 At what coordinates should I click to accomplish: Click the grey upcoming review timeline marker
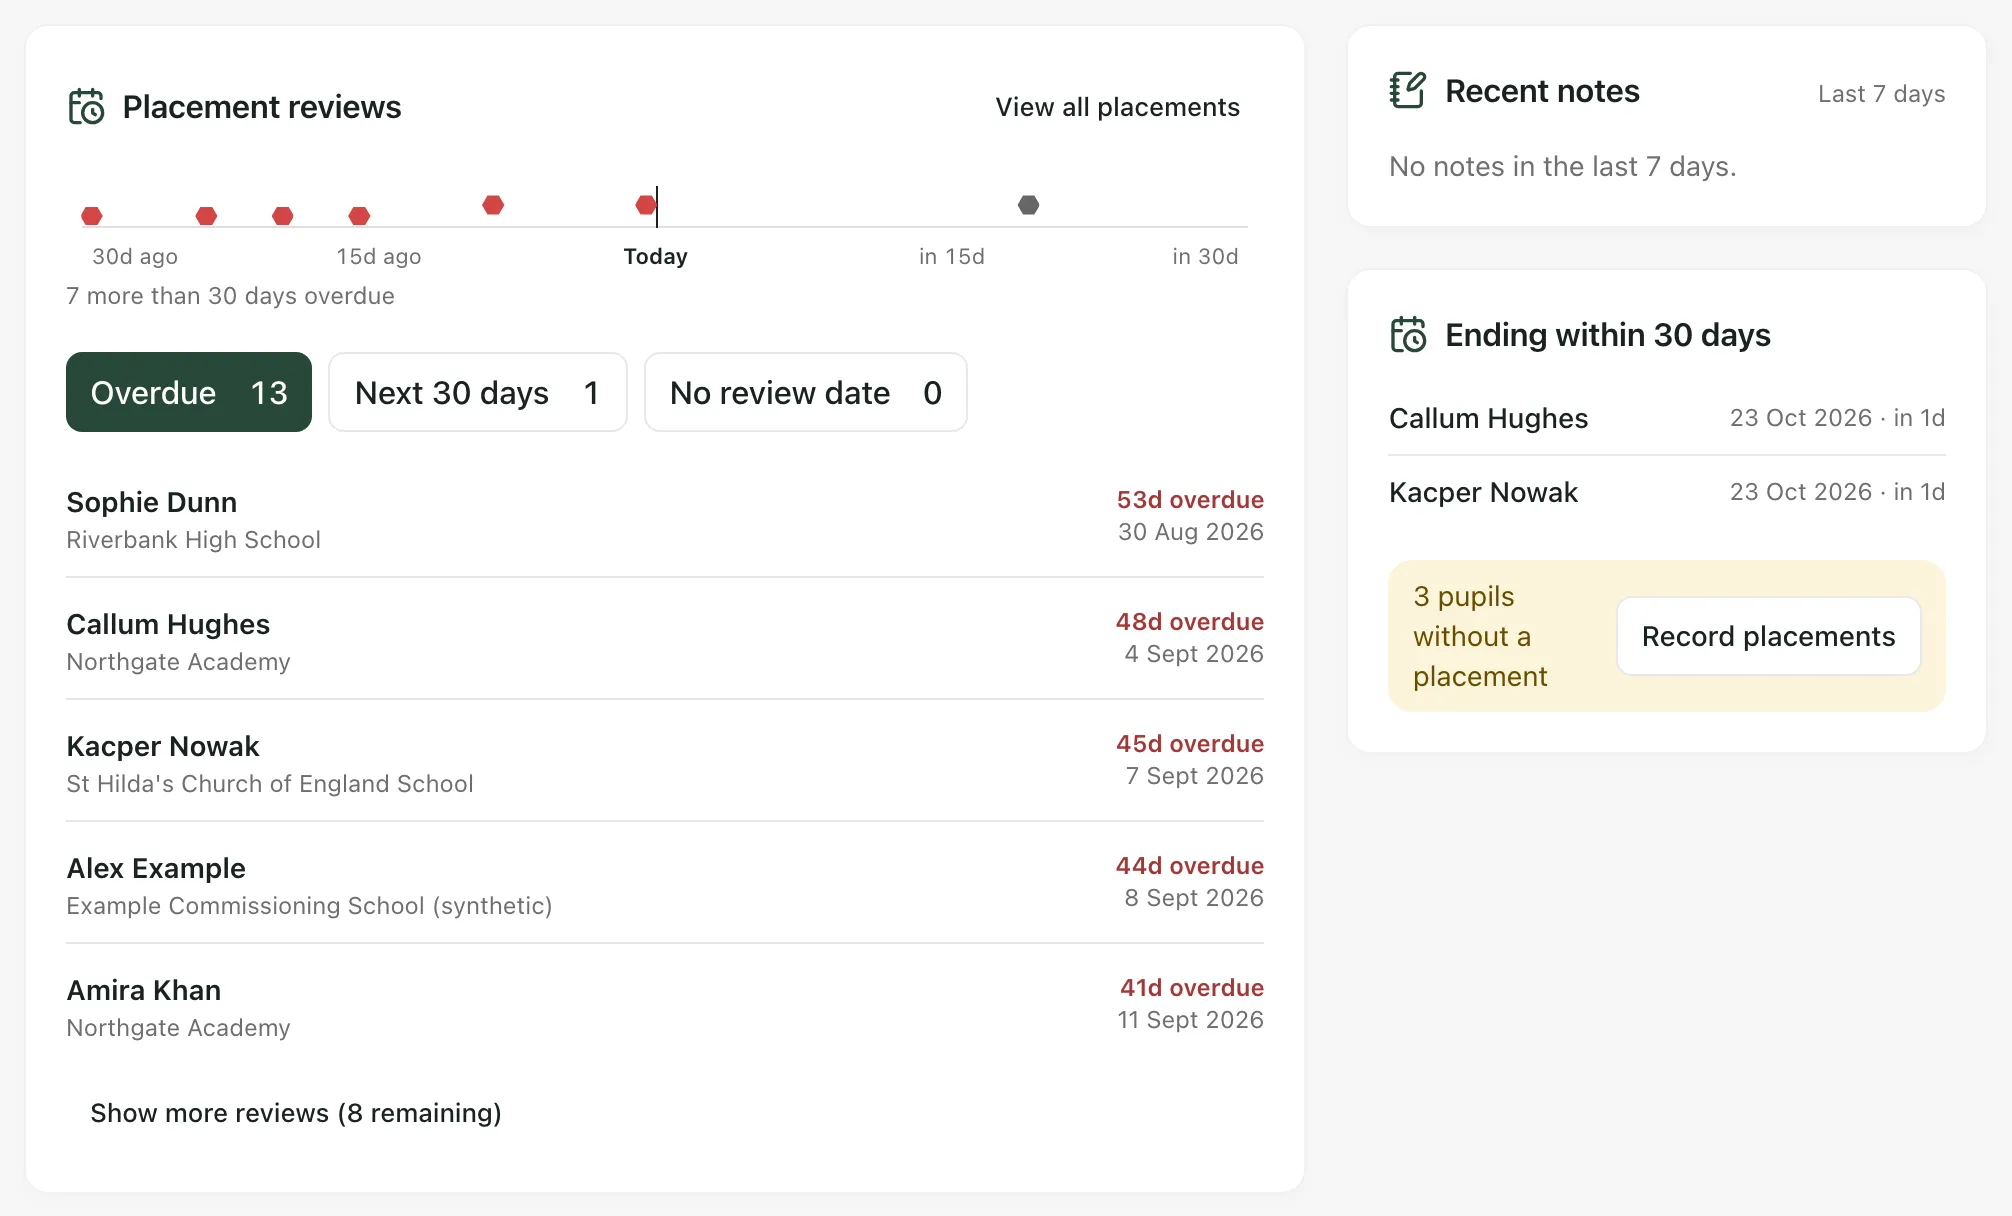click(1028, 205)
